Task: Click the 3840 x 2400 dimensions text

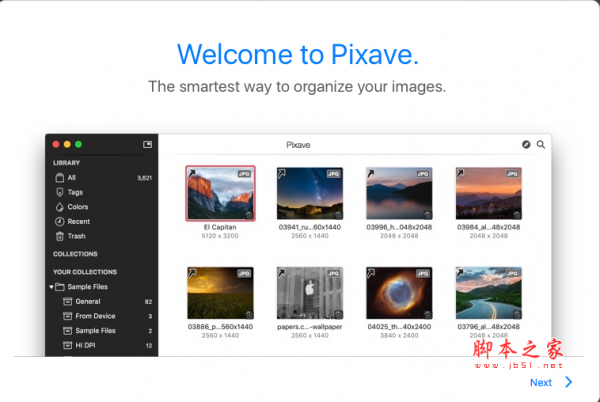Action: pyautogui.click(x=399, y=335)
